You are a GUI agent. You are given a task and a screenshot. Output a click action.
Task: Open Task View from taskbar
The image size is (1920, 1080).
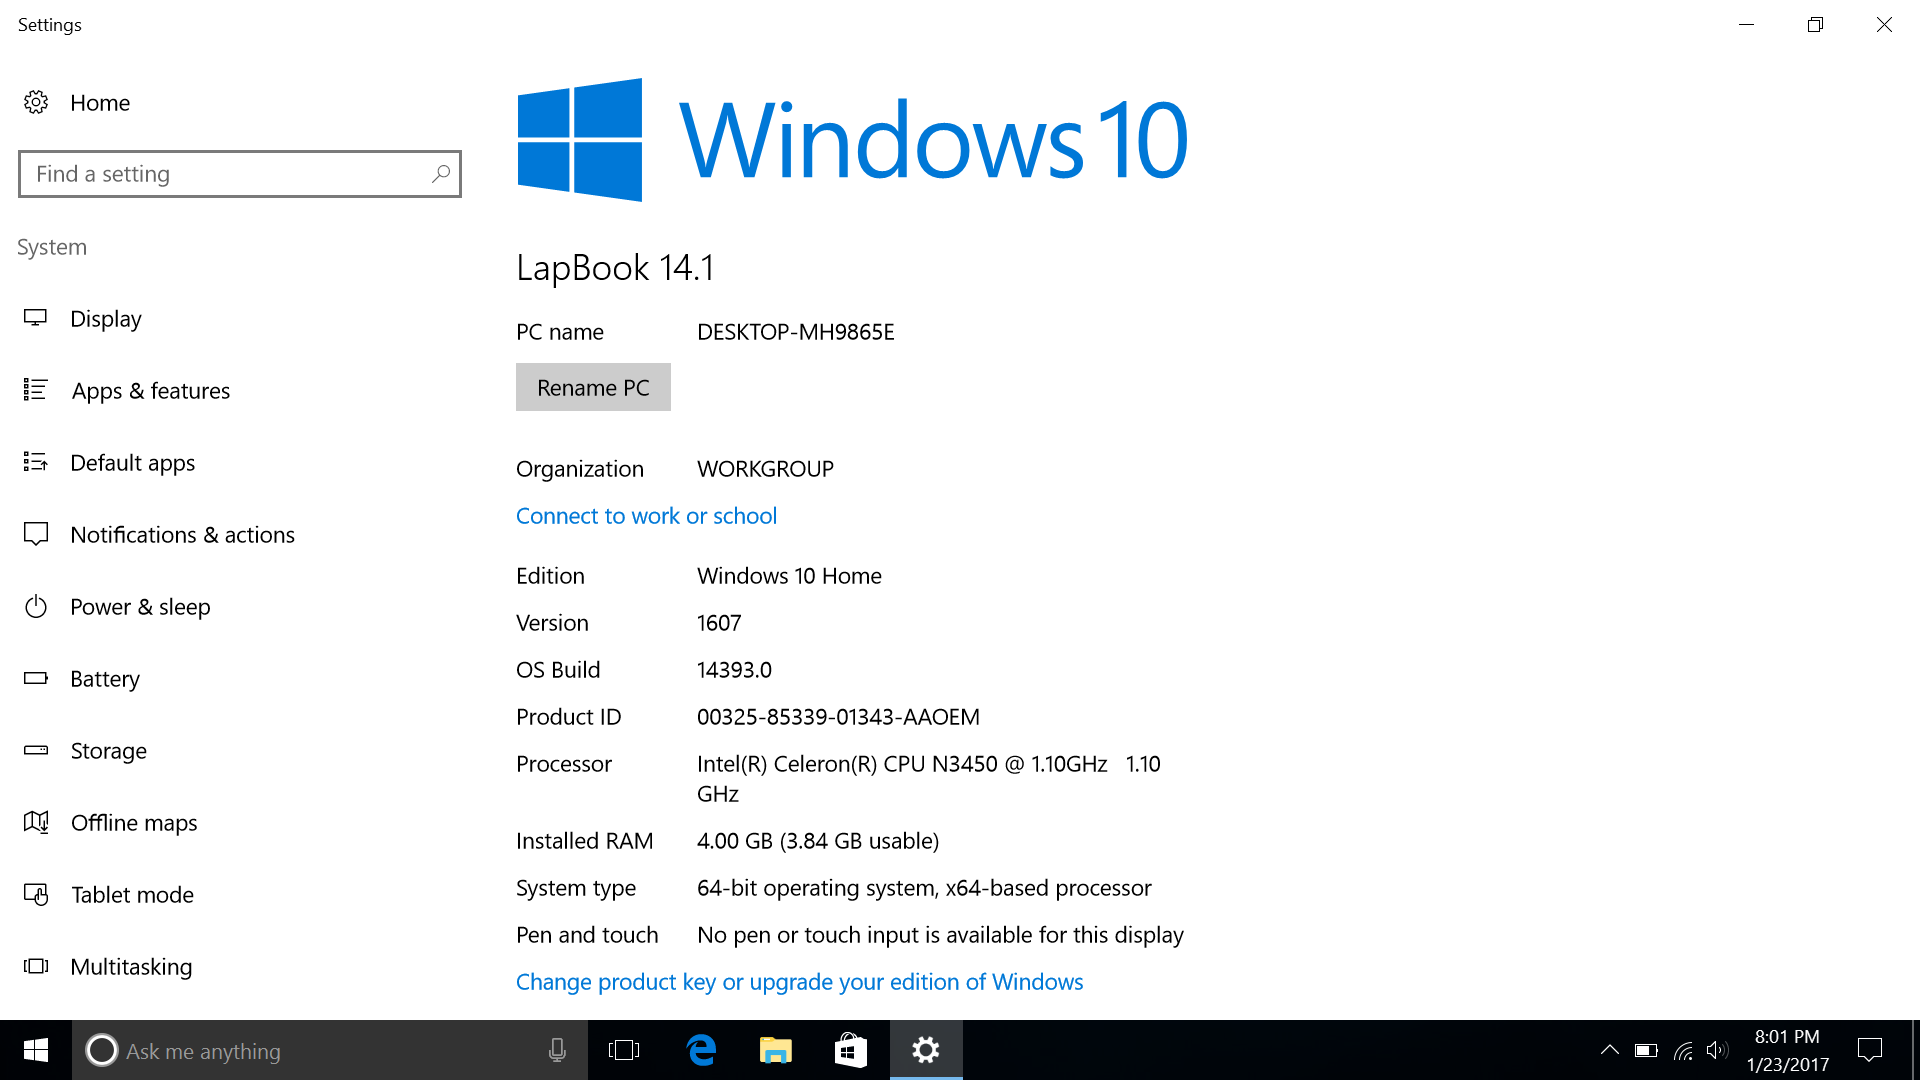(x=624, y=1050)
